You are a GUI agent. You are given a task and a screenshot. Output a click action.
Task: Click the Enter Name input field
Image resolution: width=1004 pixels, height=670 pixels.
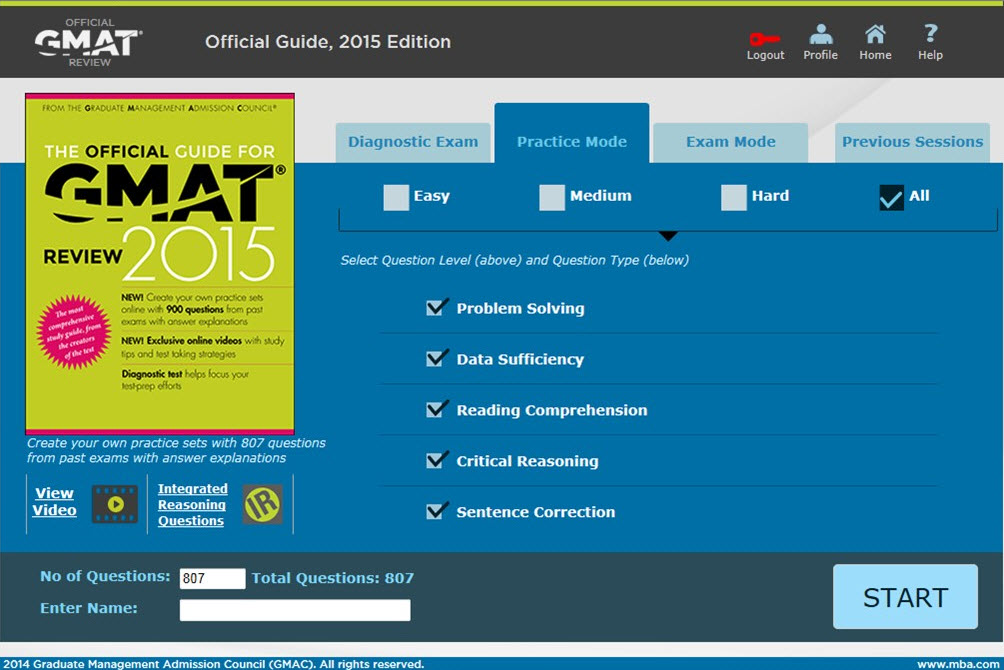295,610
